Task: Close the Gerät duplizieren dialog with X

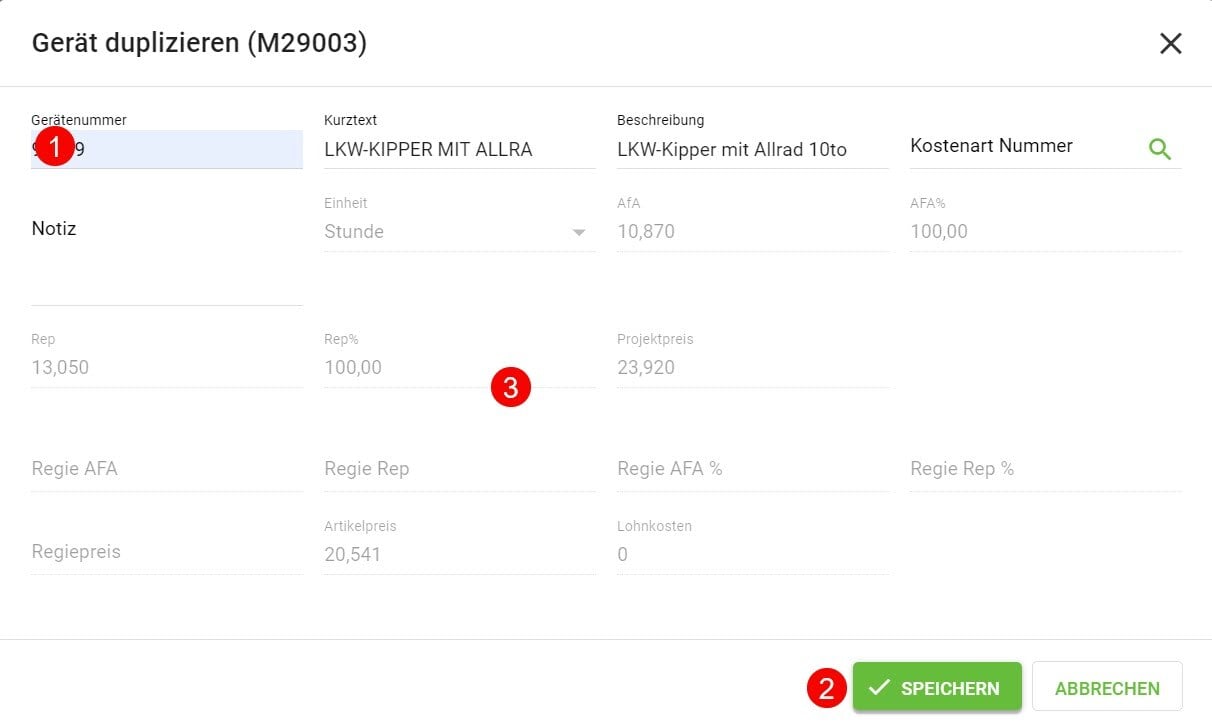Action: tap(1170, 43)
